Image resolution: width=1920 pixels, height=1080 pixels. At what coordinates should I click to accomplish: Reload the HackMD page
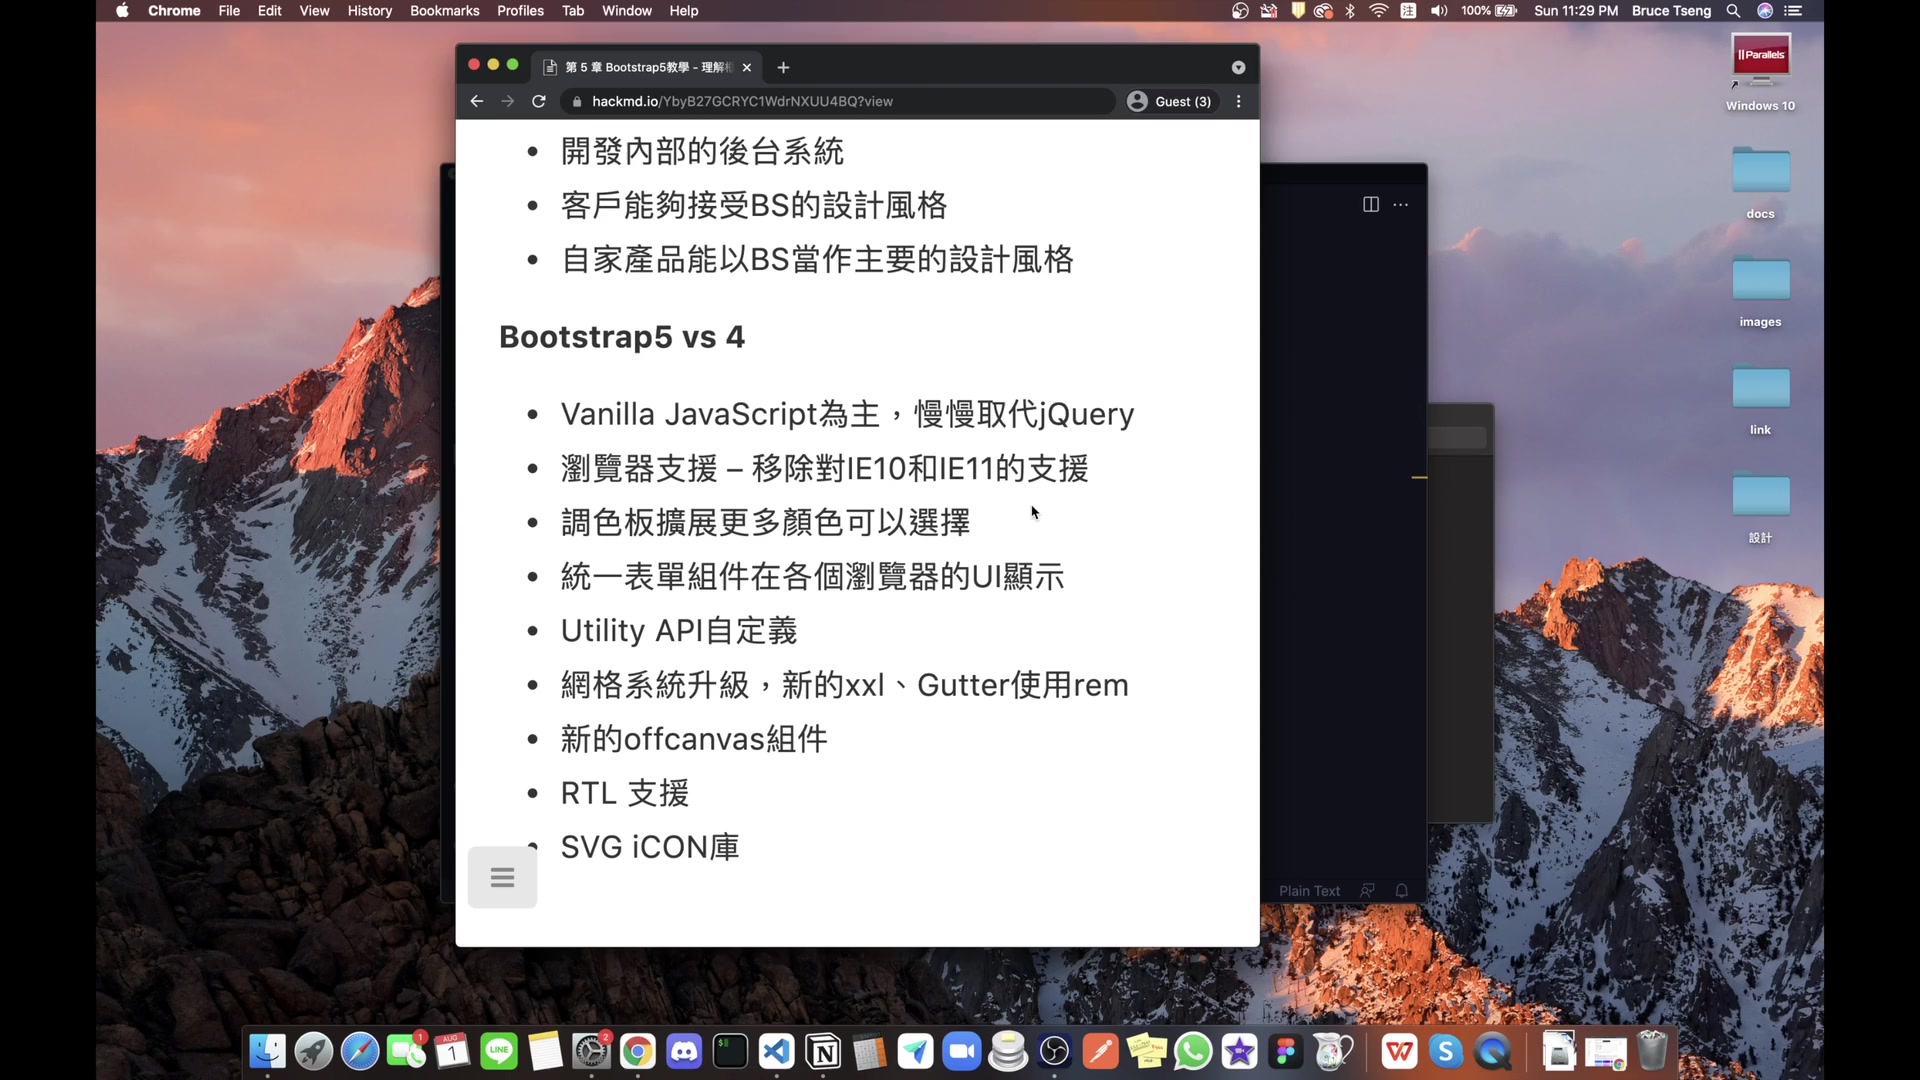coord(538,101)
